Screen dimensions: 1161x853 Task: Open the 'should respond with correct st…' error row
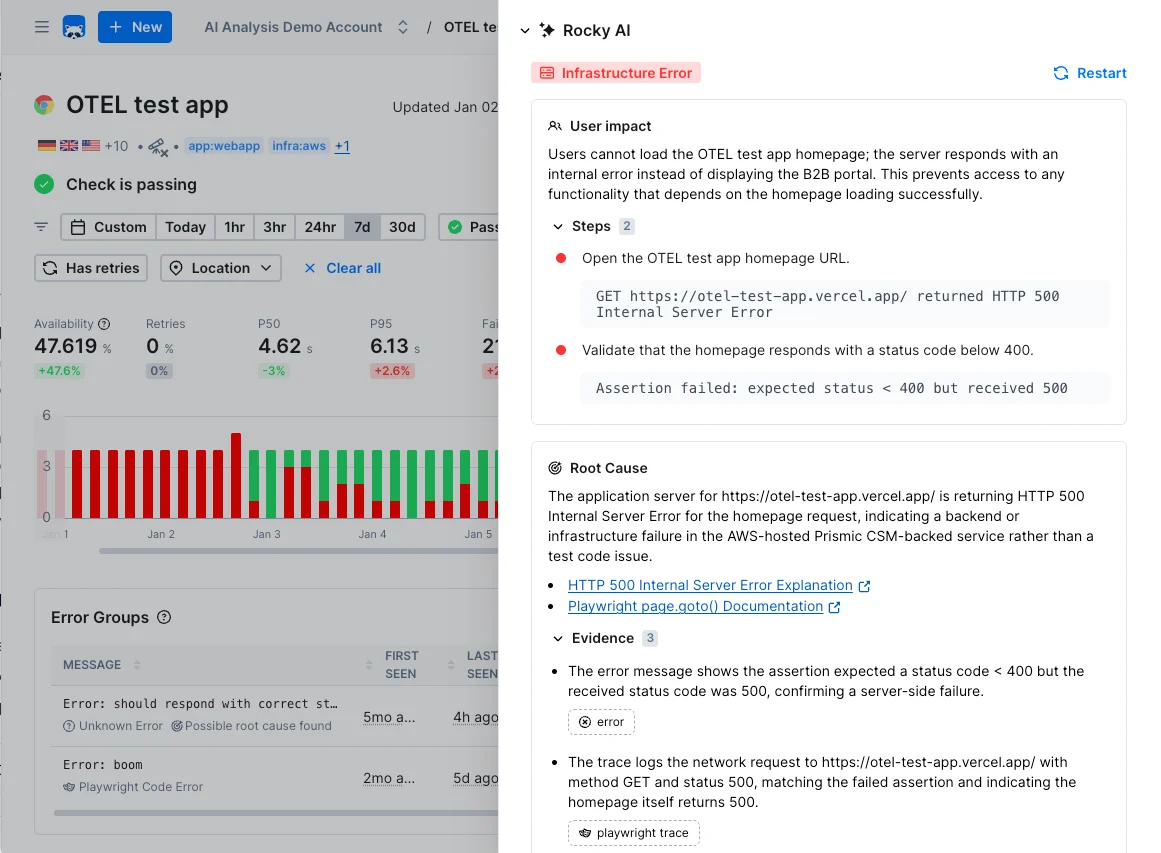(x=275, y=715)
